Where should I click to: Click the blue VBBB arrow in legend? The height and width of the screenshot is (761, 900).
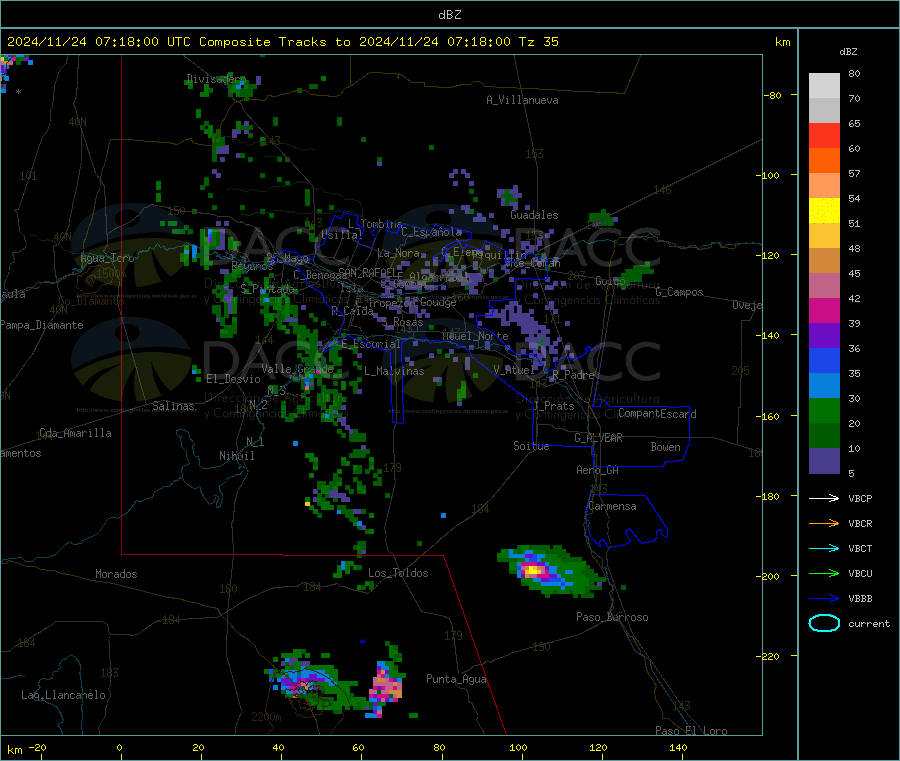824,599
